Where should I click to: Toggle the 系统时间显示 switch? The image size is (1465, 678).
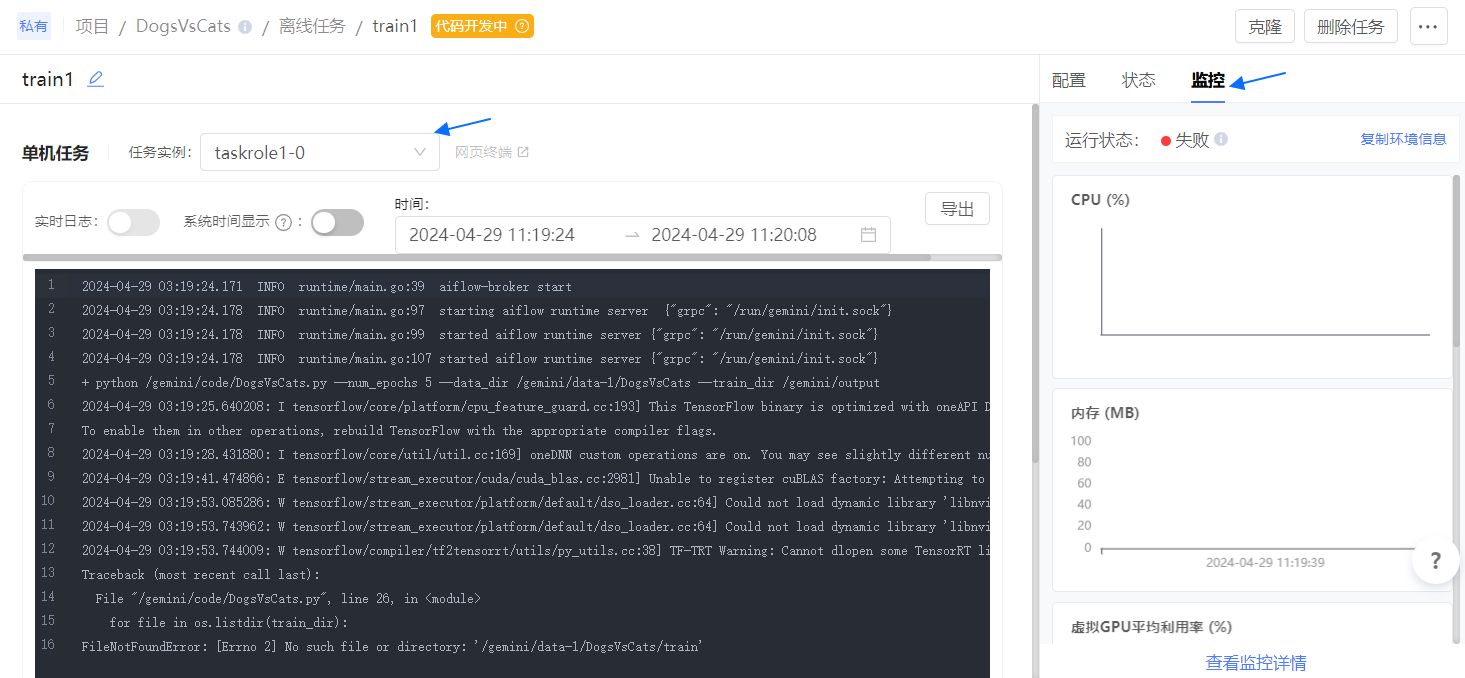(337, 222)
